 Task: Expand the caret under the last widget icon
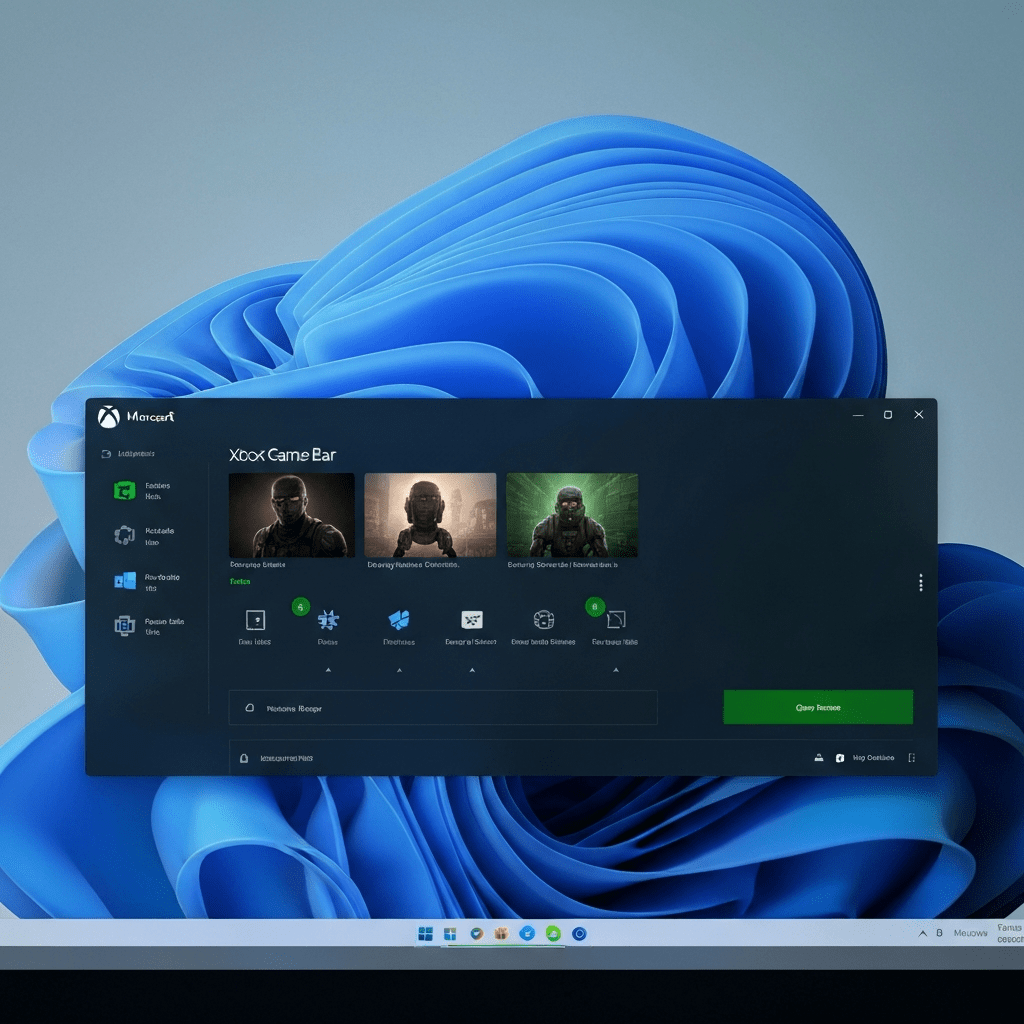(x=616, y=670)
